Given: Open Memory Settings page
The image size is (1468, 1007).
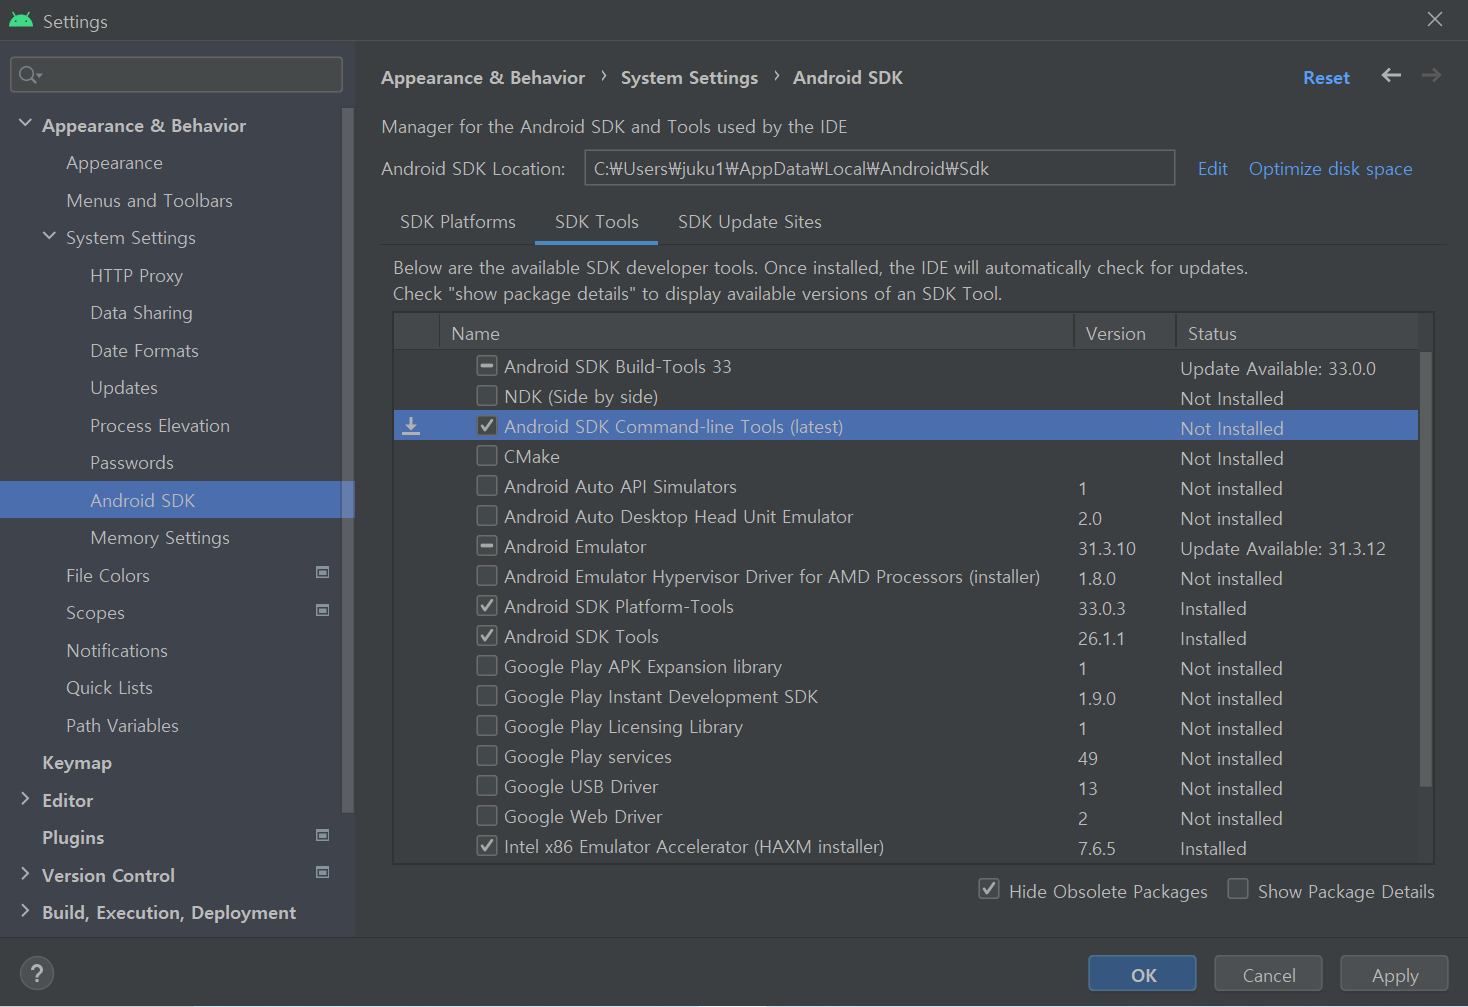Looking at the screenshot, I should [160, 538].
